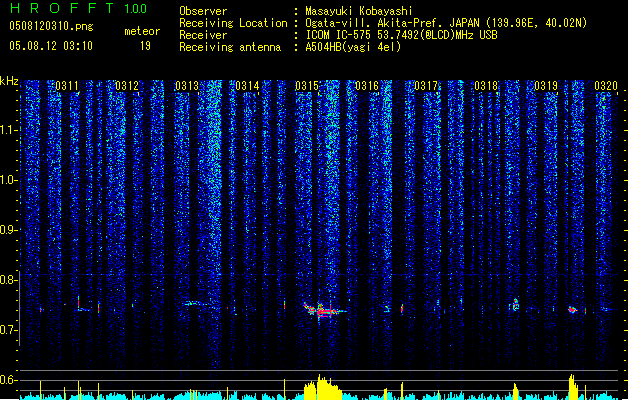This screenshot has width=629, height=400.
Task: Click the 0312 time marker
Action: coord(127,86)
